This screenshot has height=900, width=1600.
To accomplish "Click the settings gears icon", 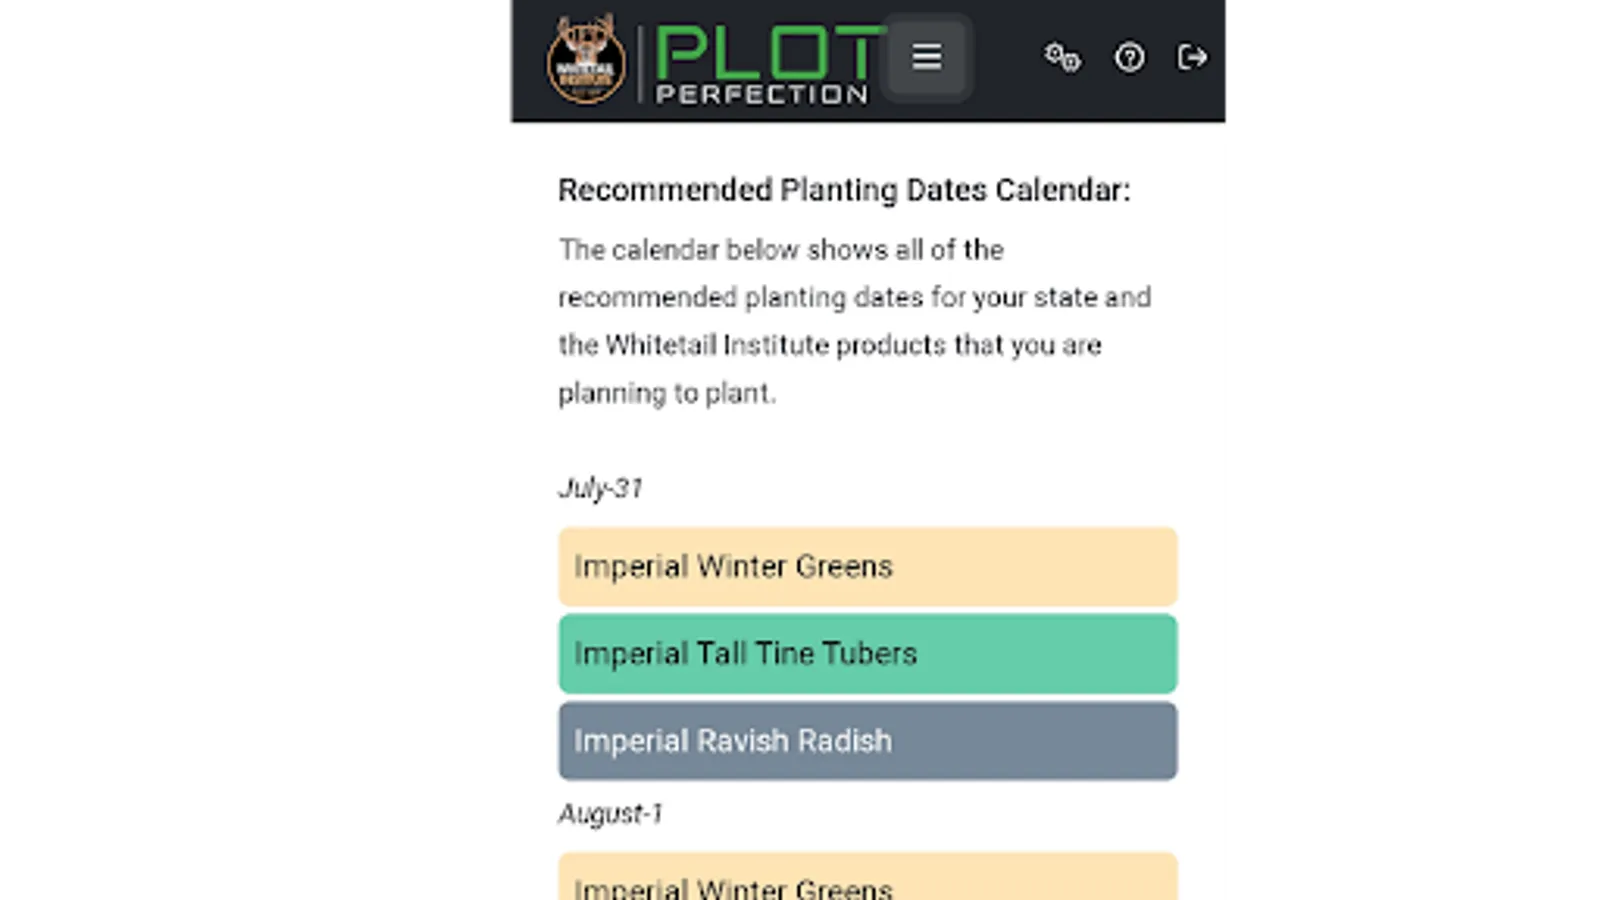I will click(x=1062, y=57).
